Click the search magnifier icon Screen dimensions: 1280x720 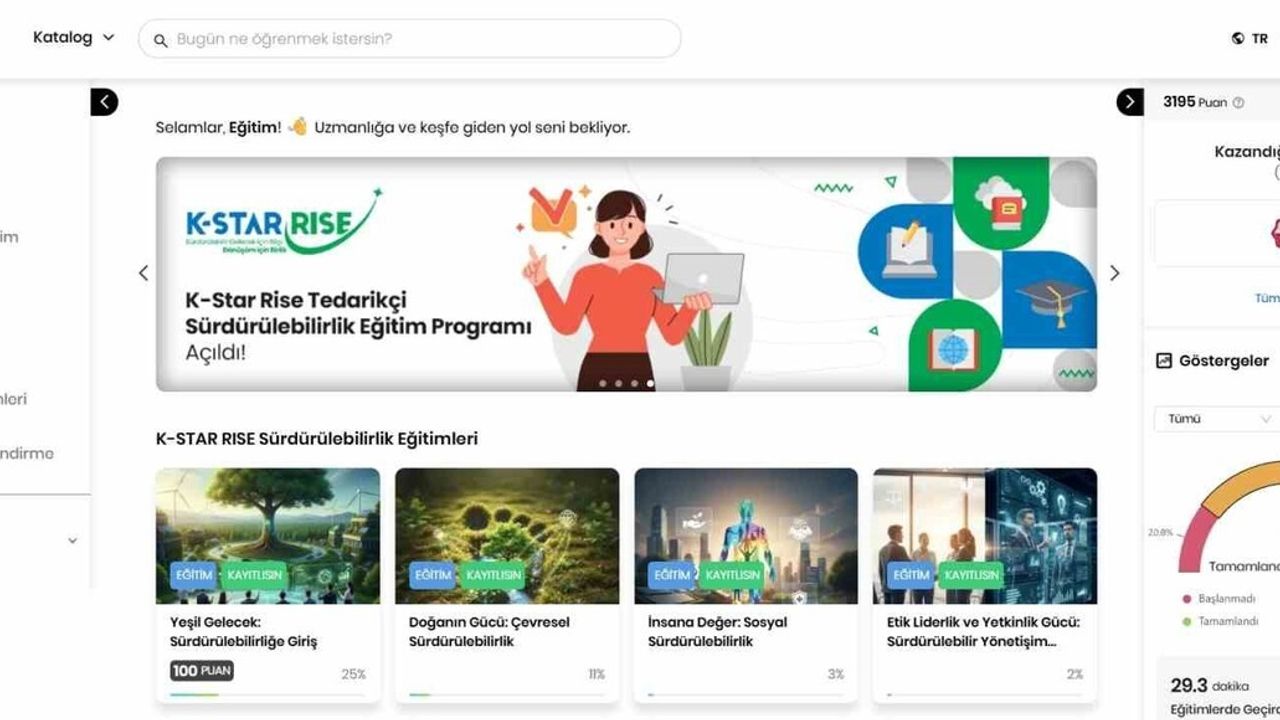160,38
